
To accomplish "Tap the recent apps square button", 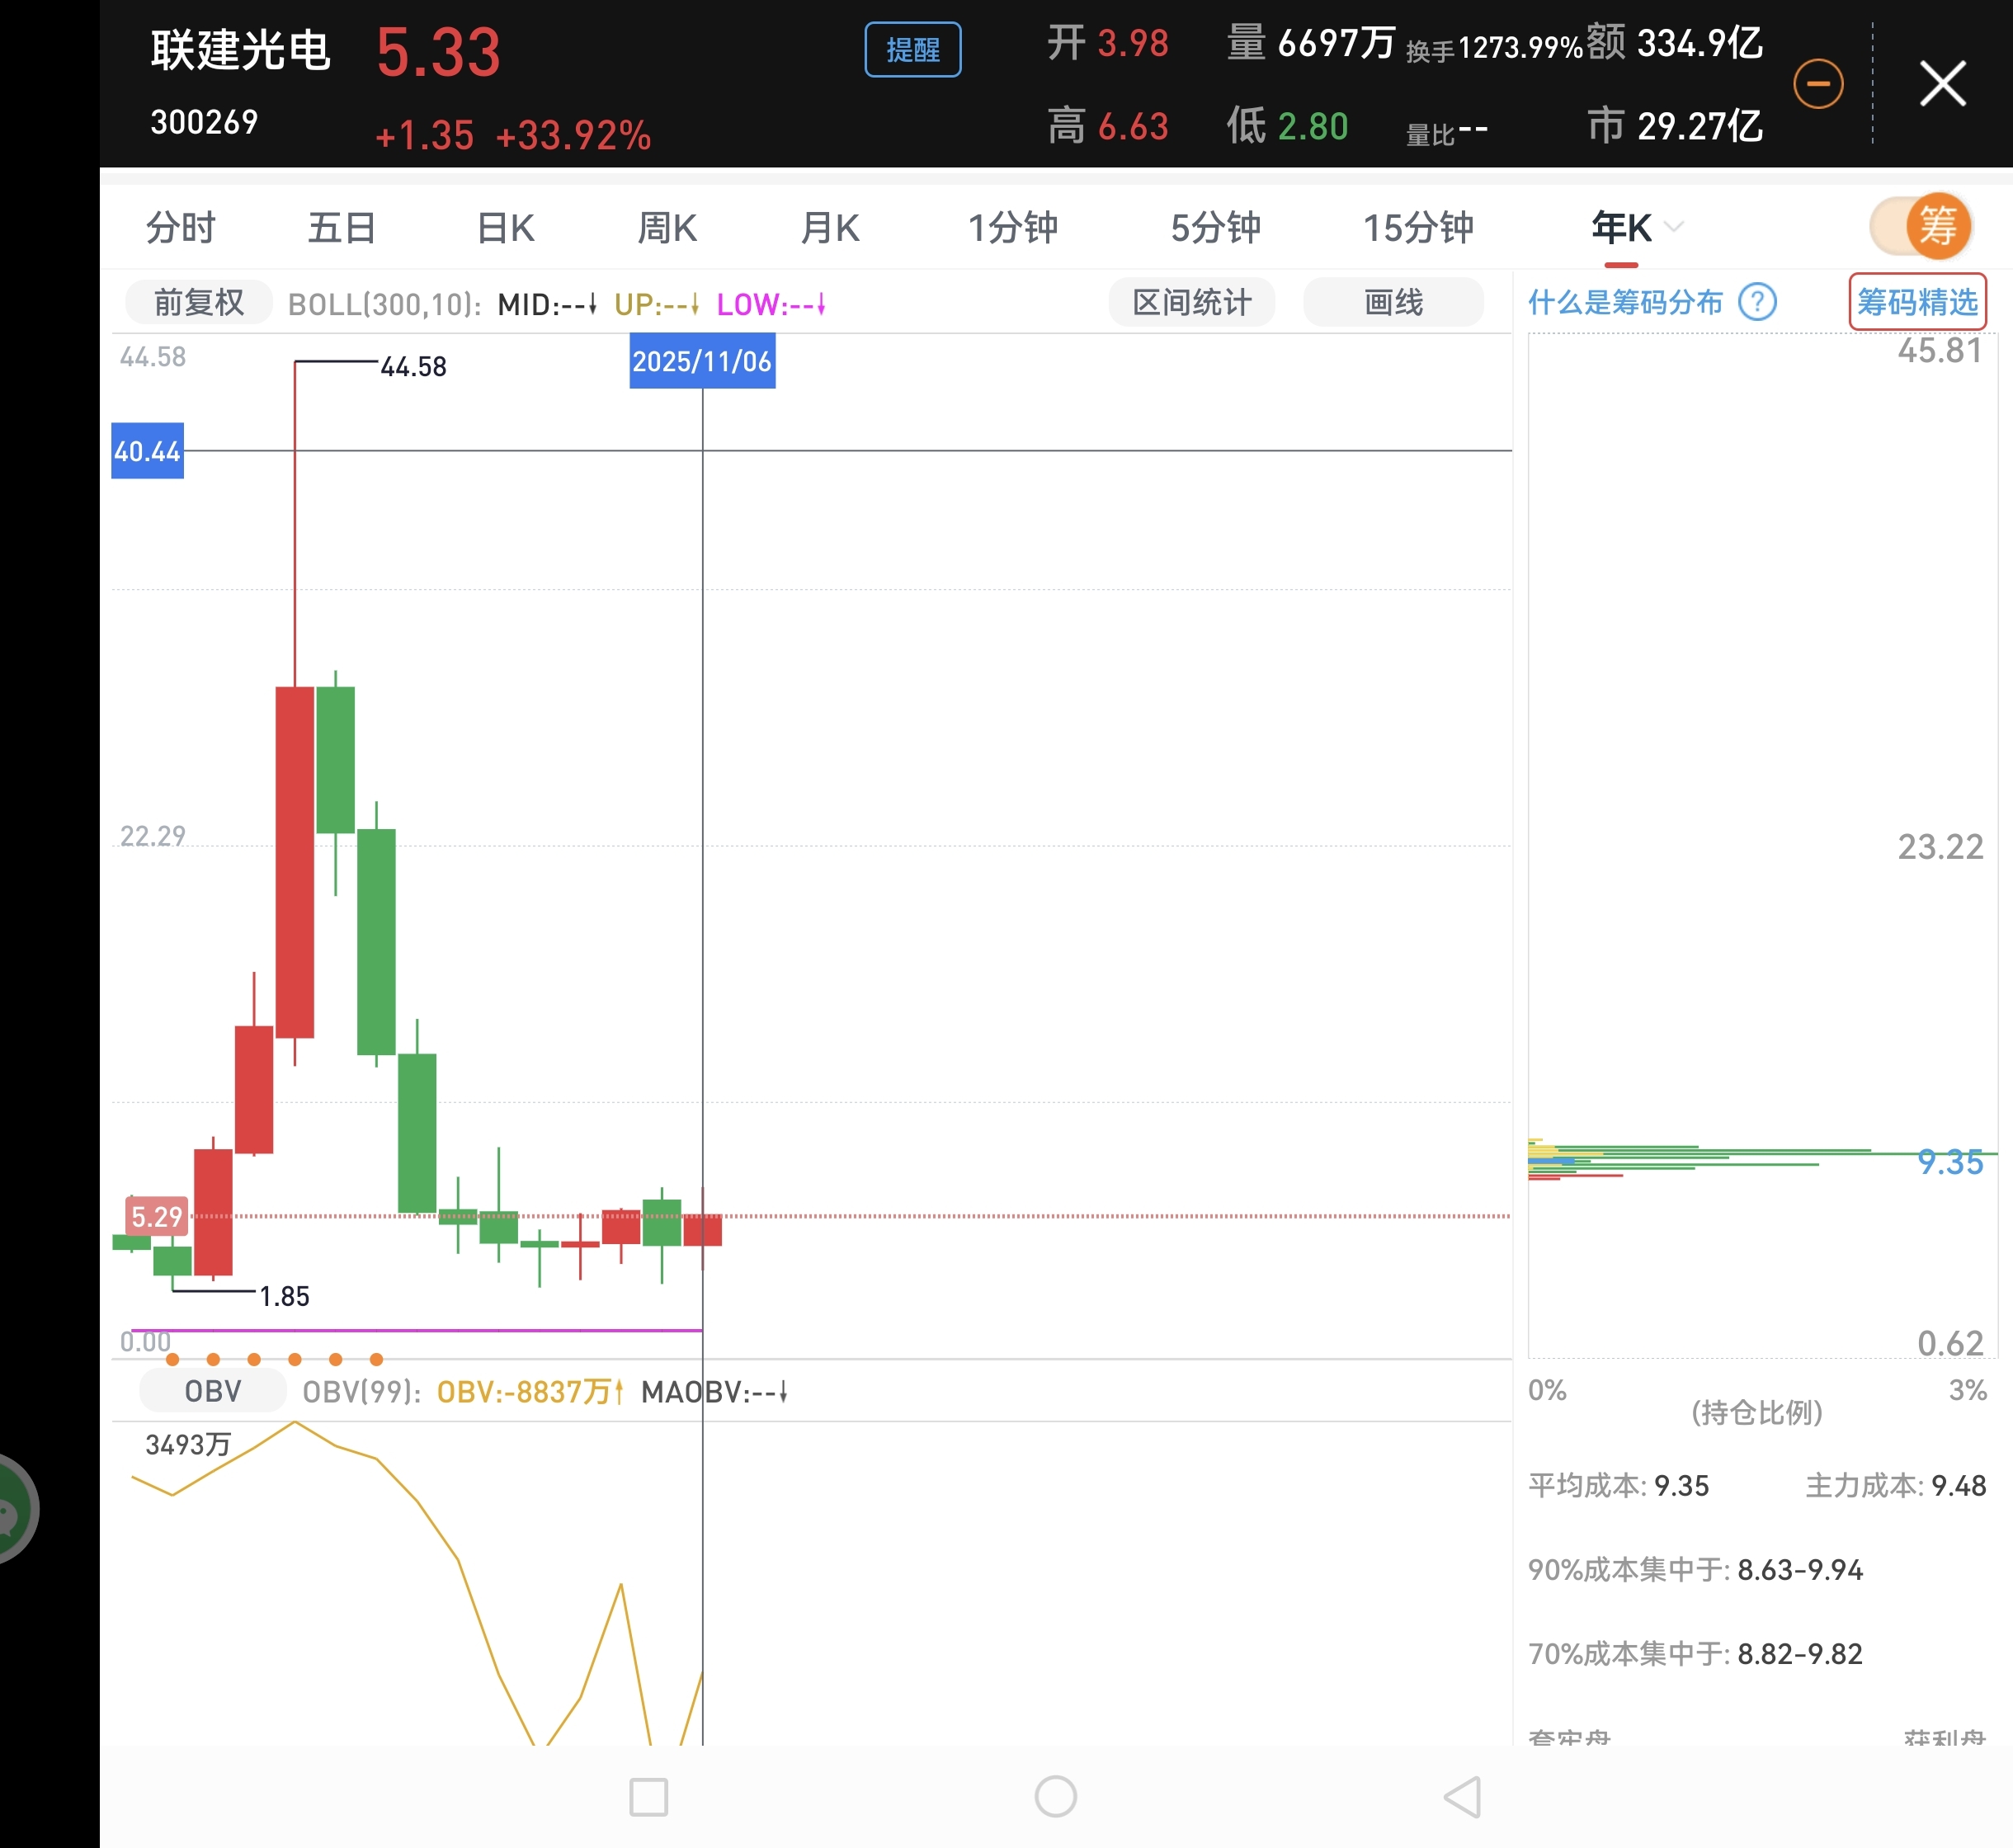I will point(648,1796).
